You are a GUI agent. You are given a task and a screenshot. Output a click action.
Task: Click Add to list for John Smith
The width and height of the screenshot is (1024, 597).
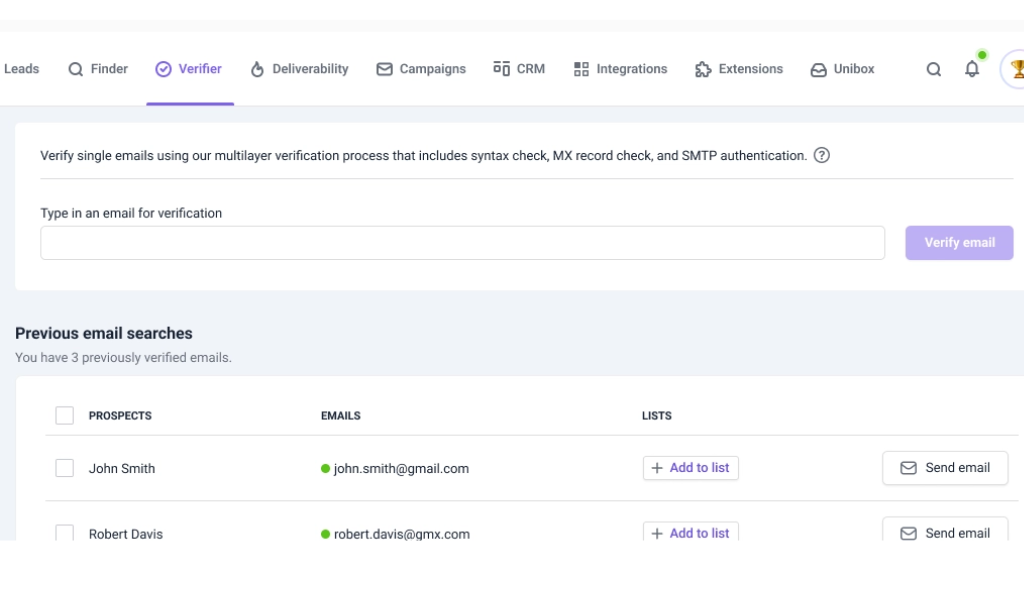(x=690, y=468)
